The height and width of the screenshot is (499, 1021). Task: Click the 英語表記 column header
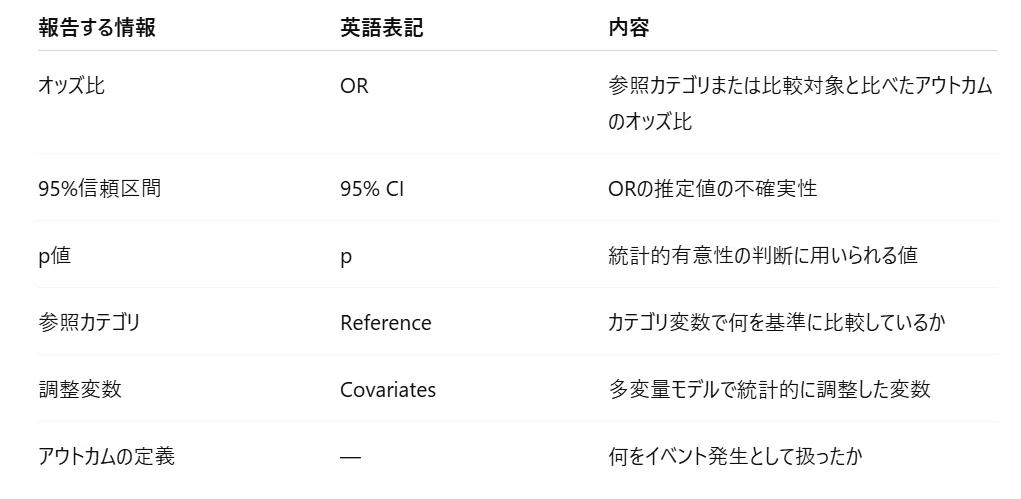pyautogui.click(x=382, y=28)
